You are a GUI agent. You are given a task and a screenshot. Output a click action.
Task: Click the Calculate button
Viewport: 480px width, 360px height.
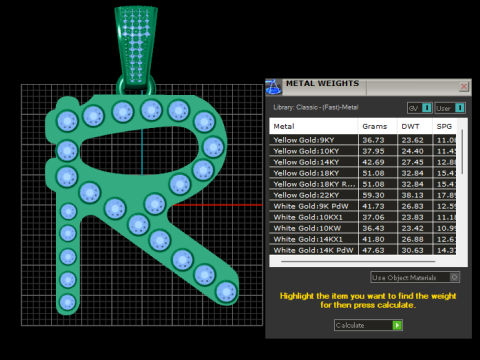click(x=368, y=325)
